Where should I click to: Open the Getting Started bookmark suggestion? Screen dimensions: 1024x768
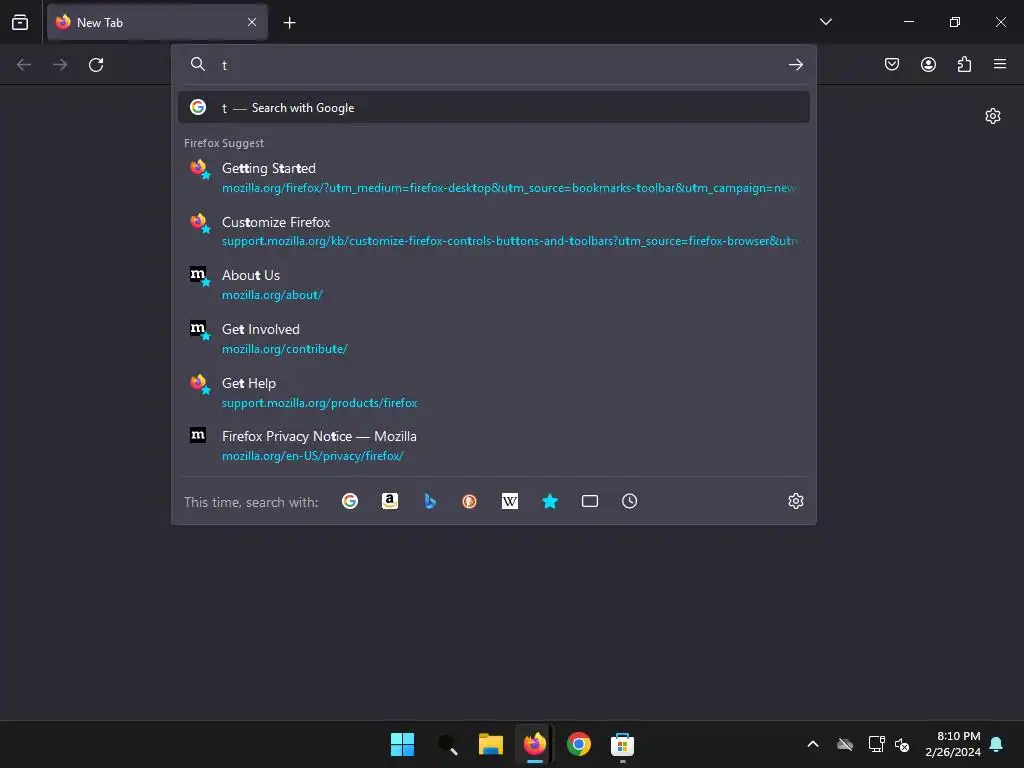(494, 178)
